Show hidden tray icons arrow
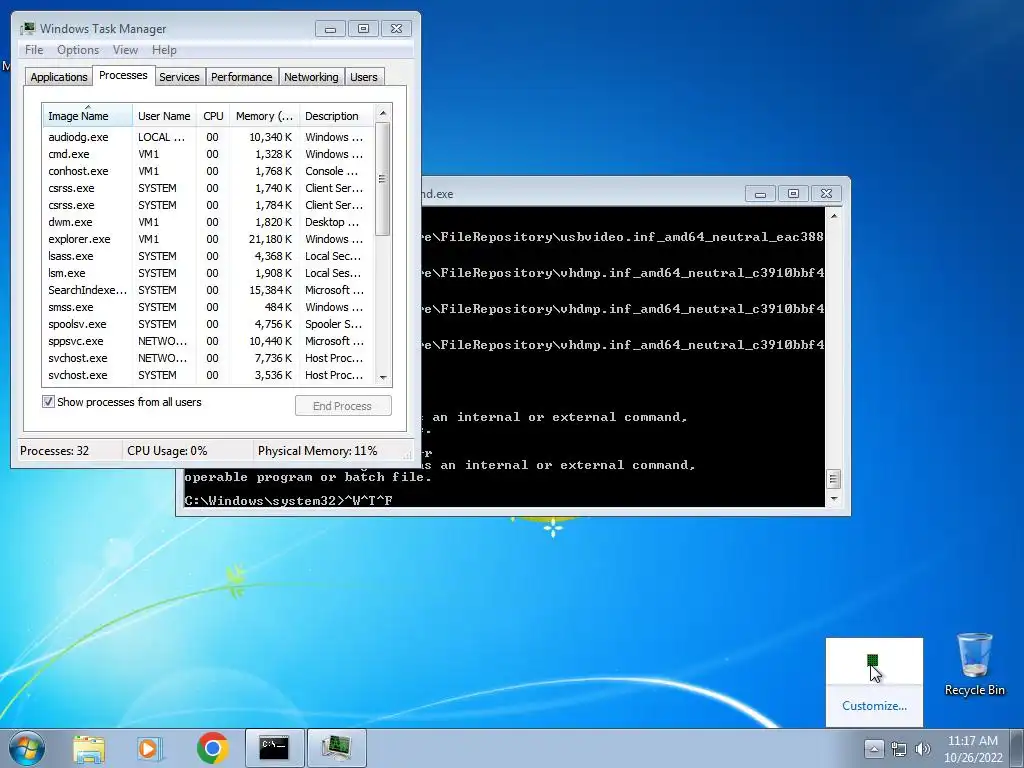The image size is (1024, 768). tap(874, 748)
